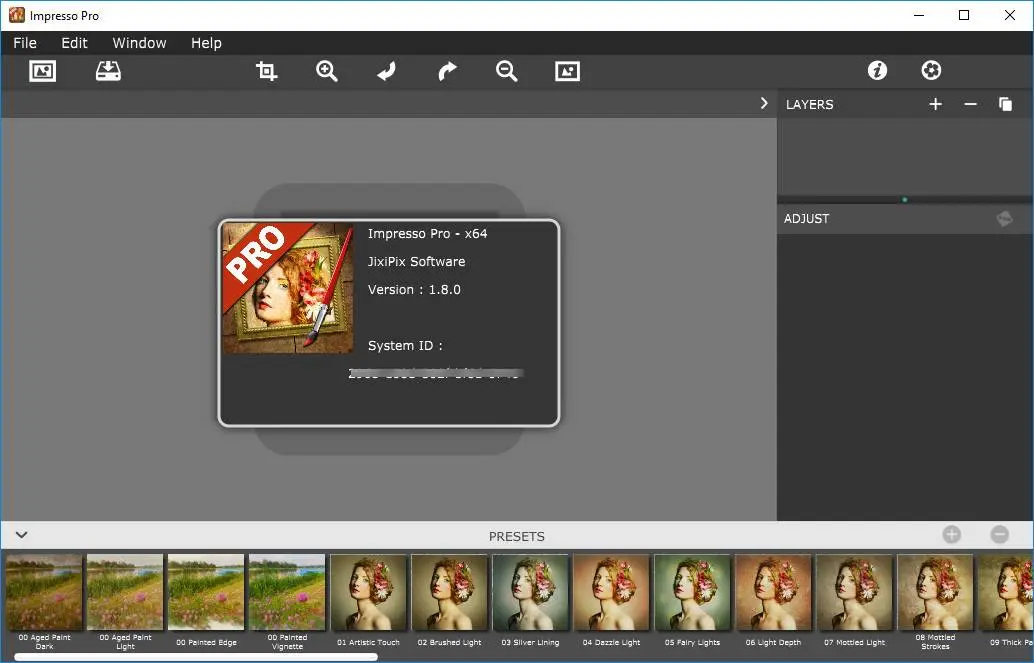Open an image with the load photo icon
The width and height of the screenshot is (1034, 663).
[x=42, y=71]
